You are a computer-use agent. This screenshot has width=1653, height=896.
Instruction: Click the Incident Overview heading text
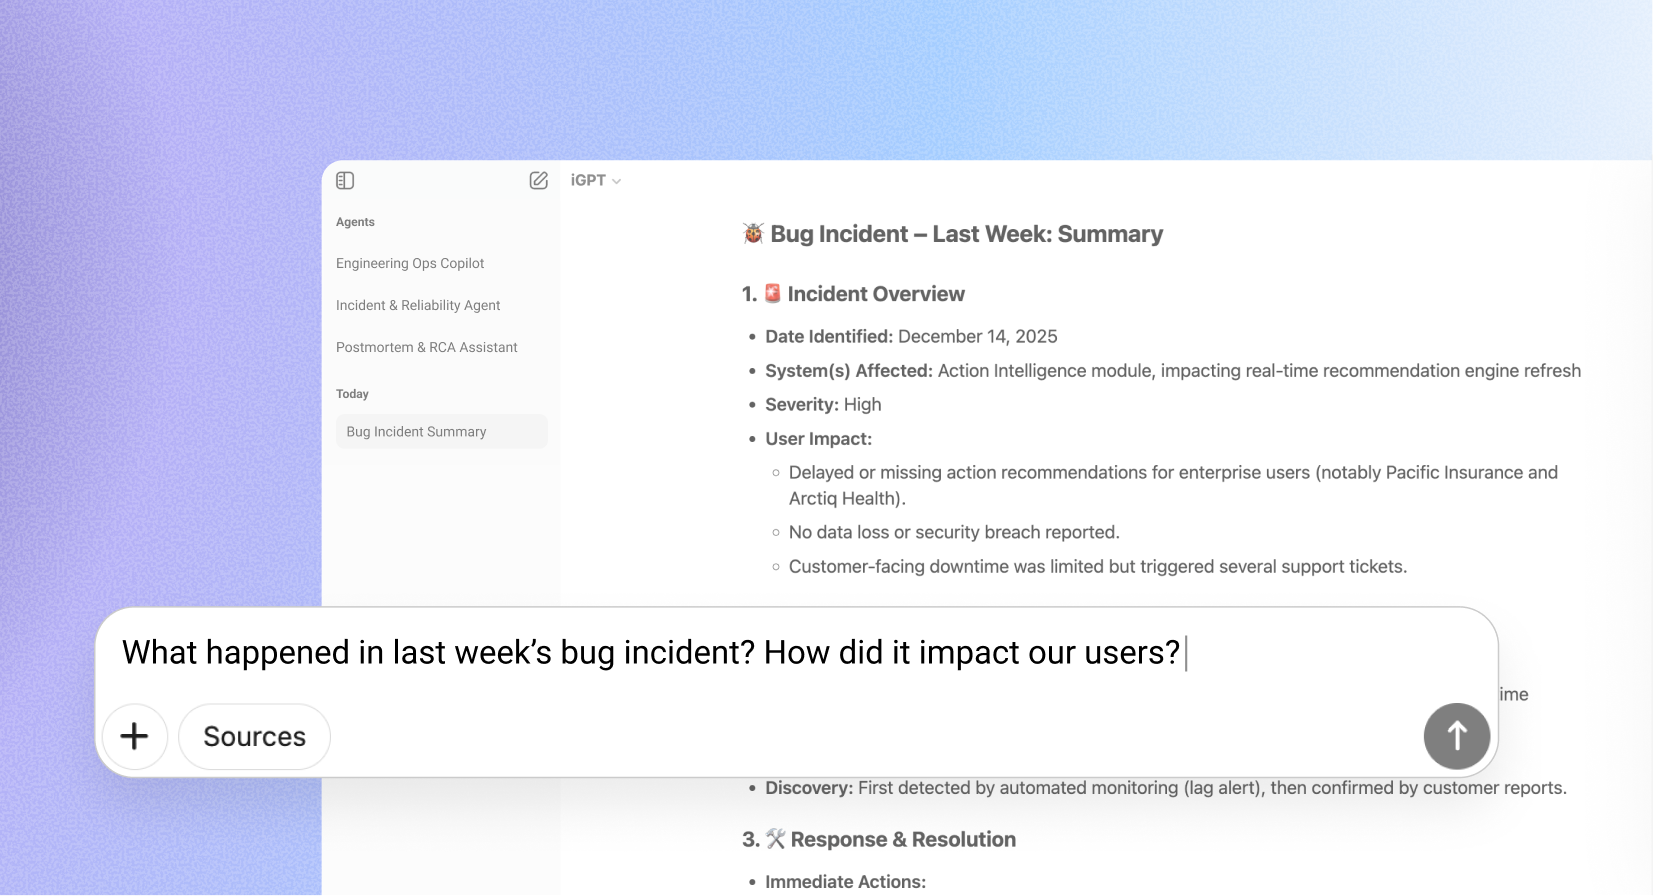876,294
